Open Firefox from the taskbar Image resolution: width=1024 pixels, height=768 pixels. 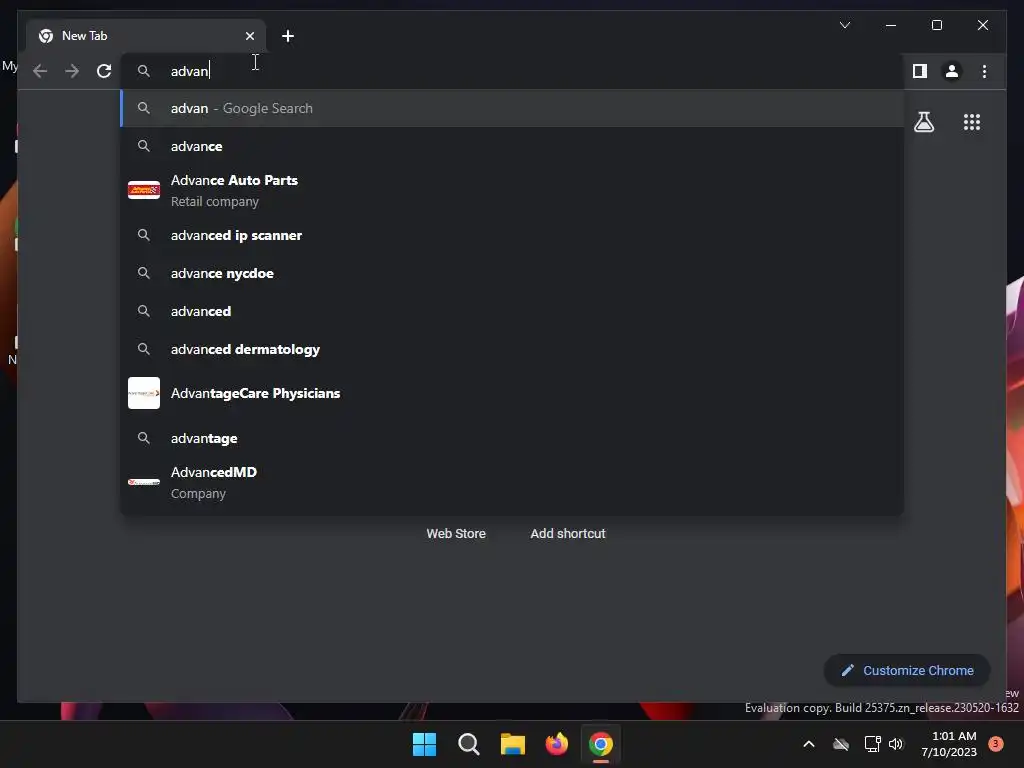[x=556, y=744]
